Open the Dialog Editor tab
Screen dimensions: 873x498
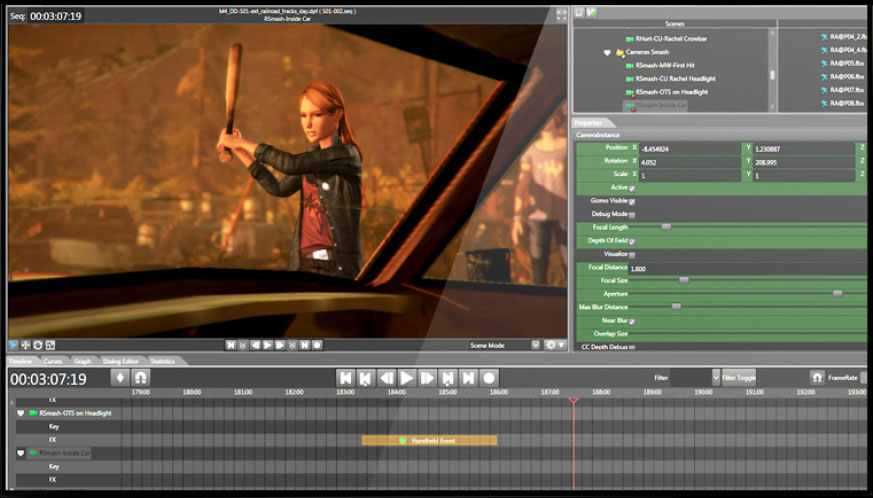(x=120, y=361)
